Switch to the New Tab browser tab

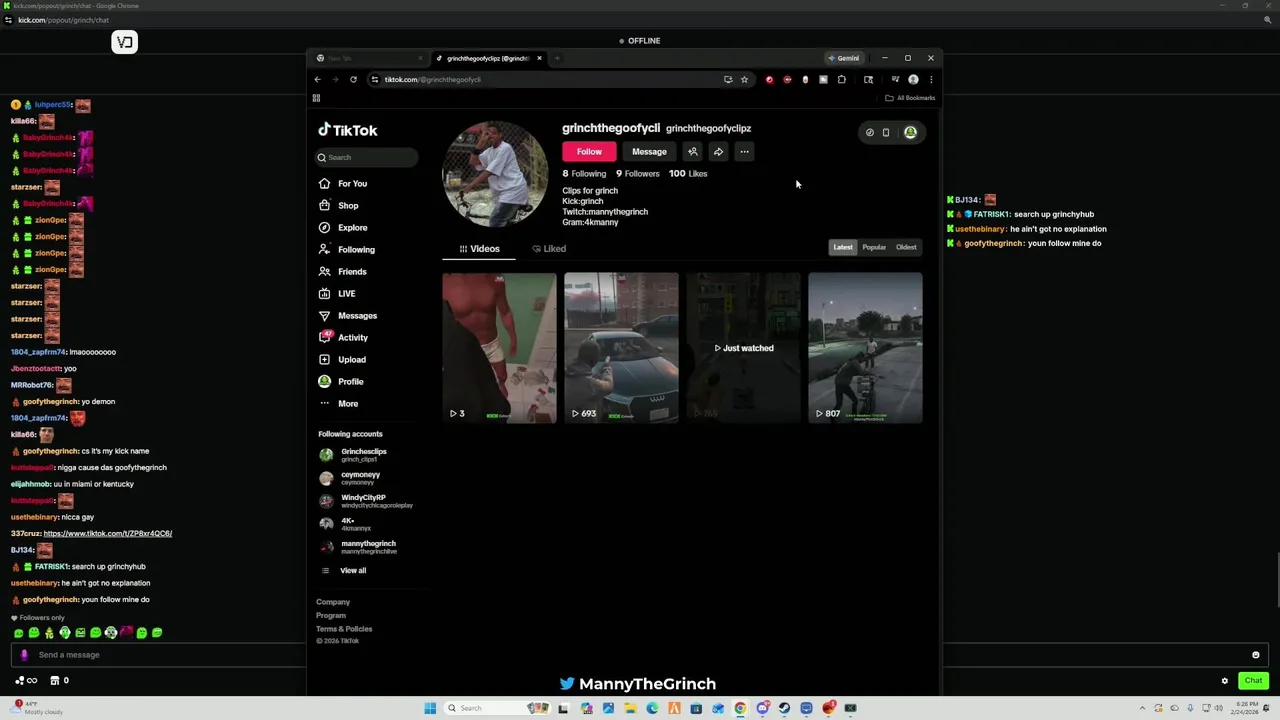369,58
